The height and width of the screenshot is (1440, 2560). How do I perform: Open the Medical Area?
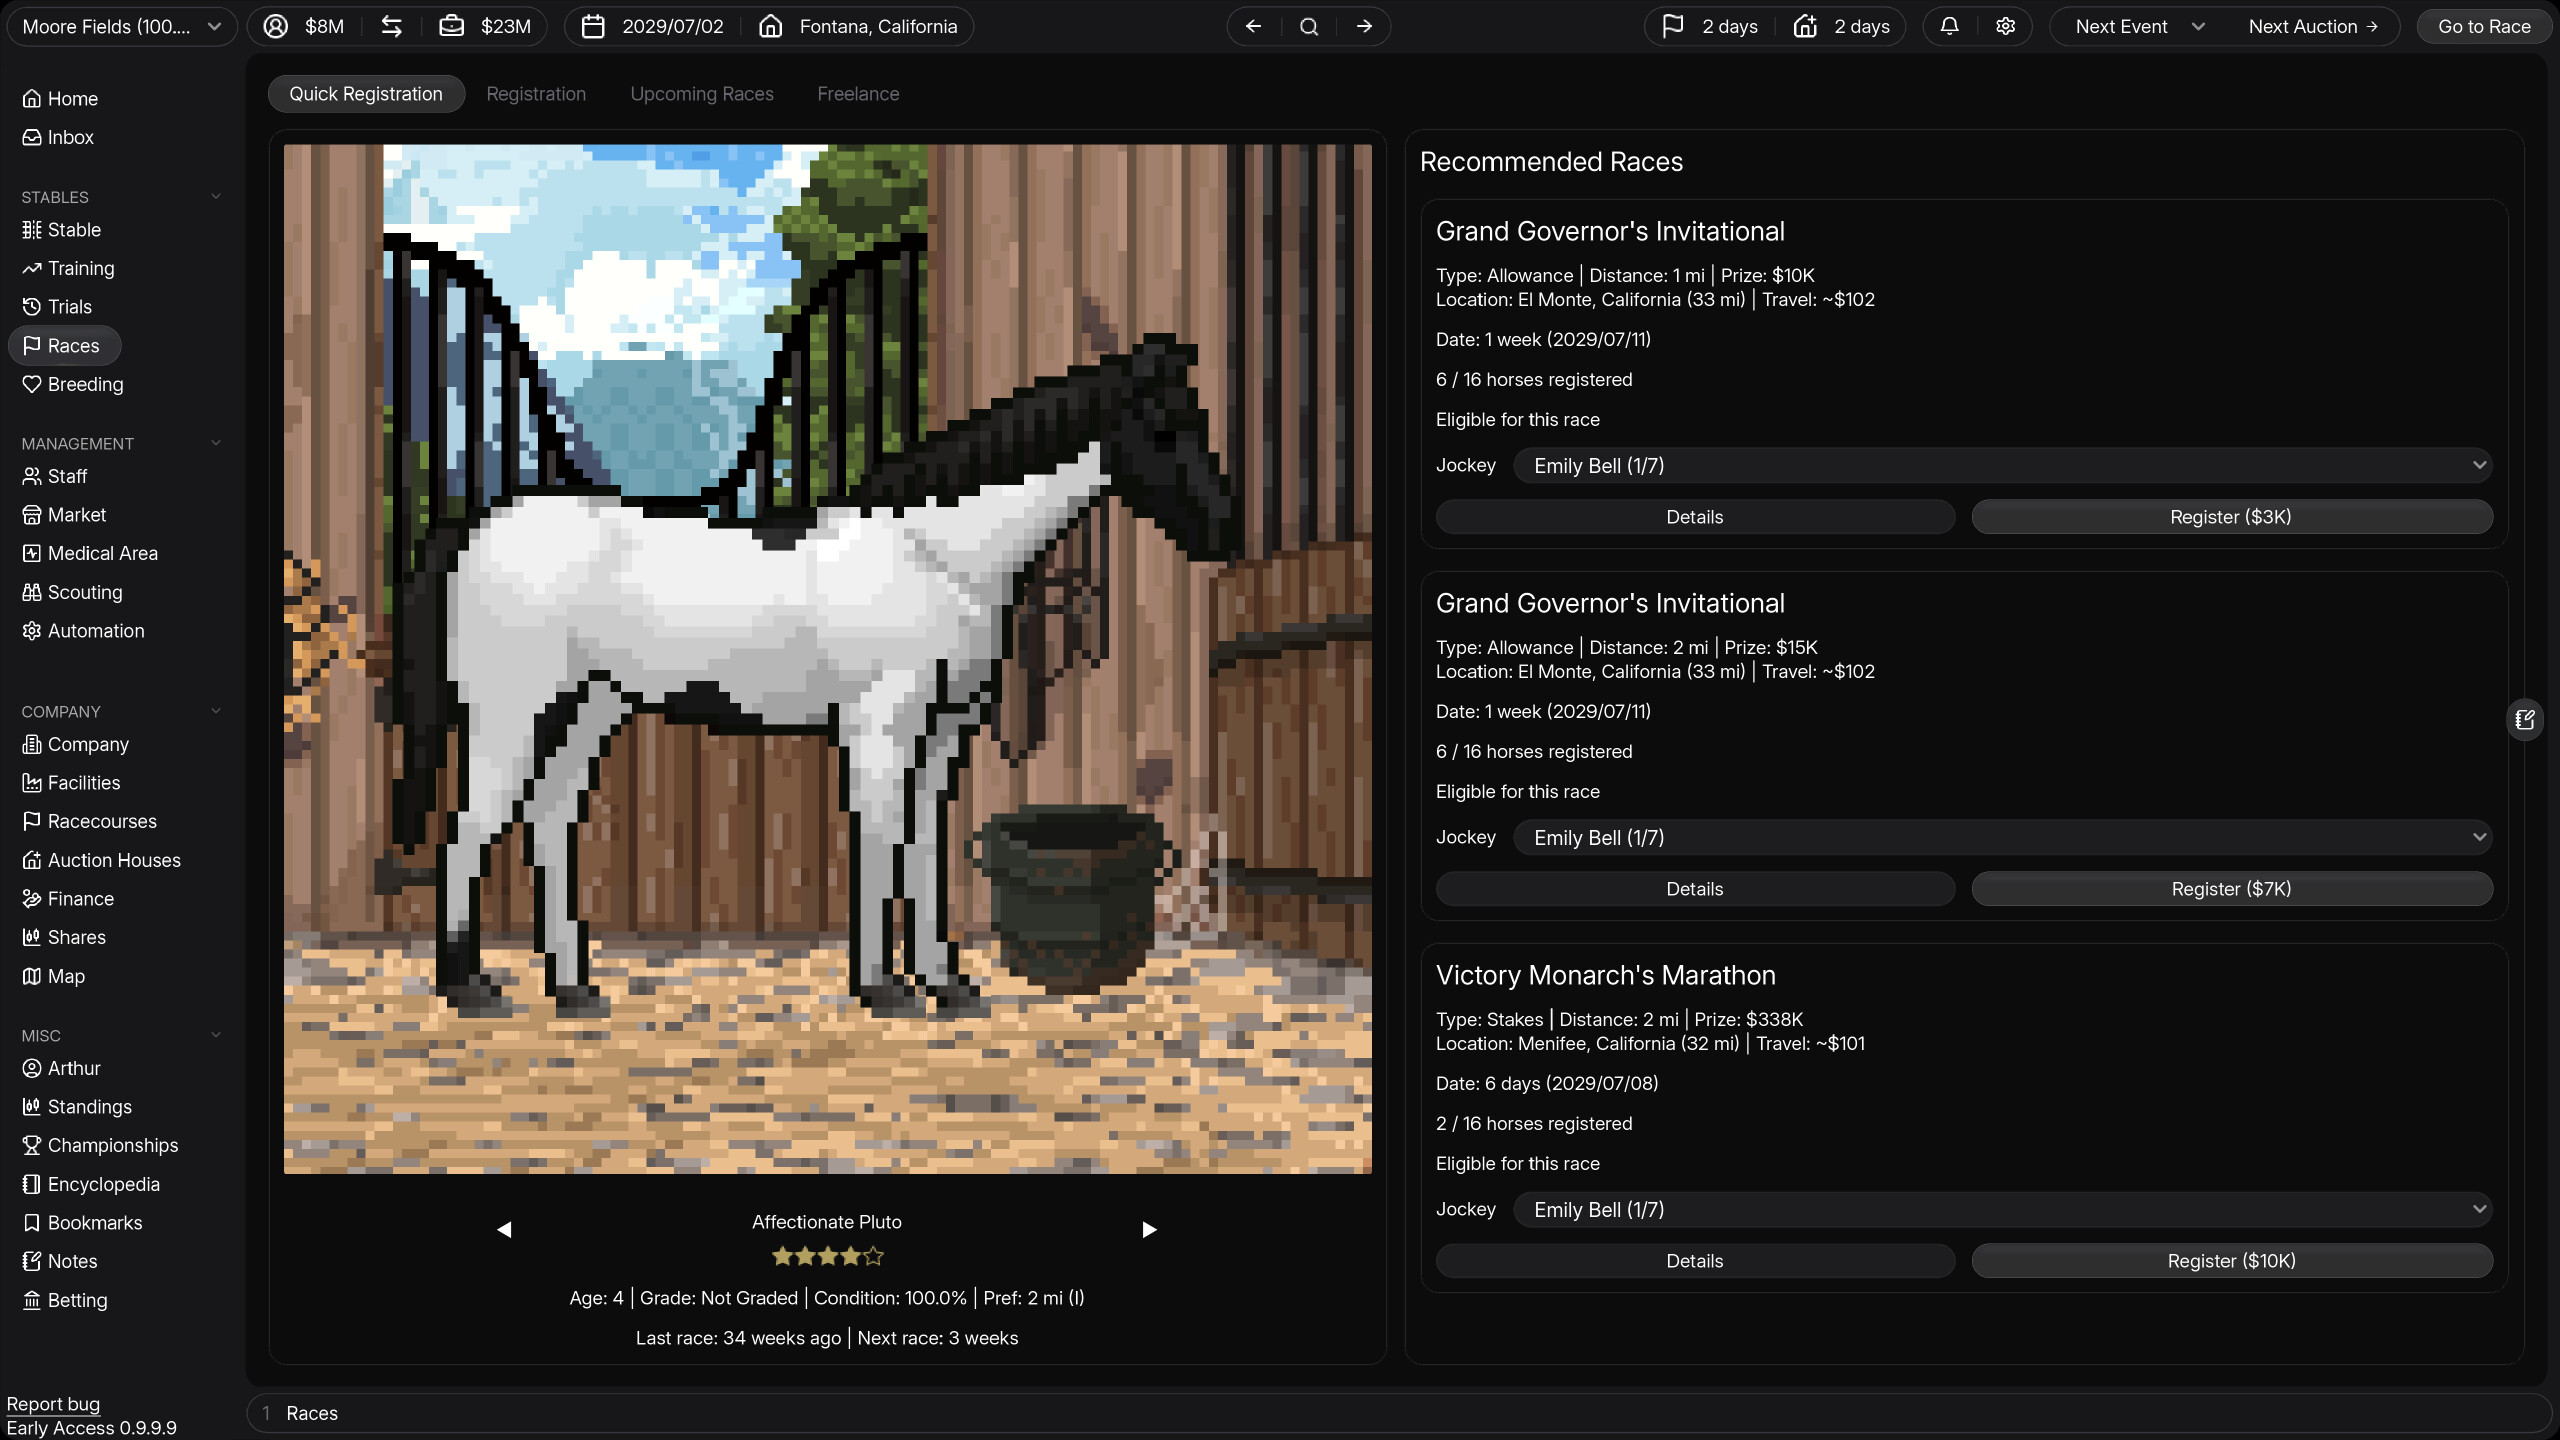[x=90, y=553]
